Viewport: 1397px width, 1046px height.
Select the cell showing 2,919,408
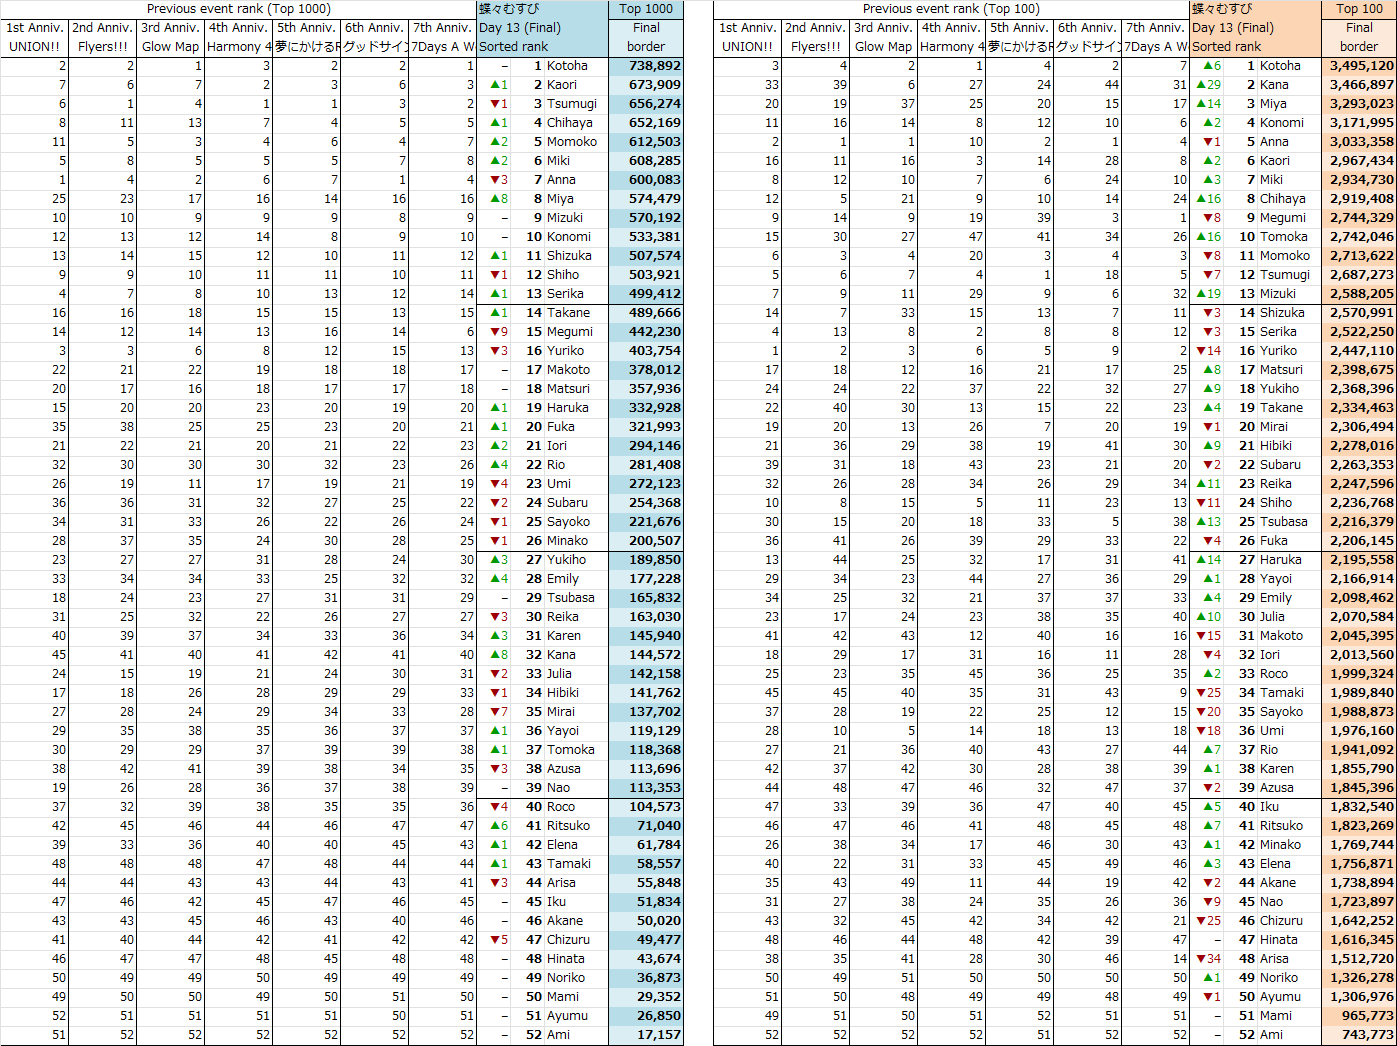(x=1359, y=199)
